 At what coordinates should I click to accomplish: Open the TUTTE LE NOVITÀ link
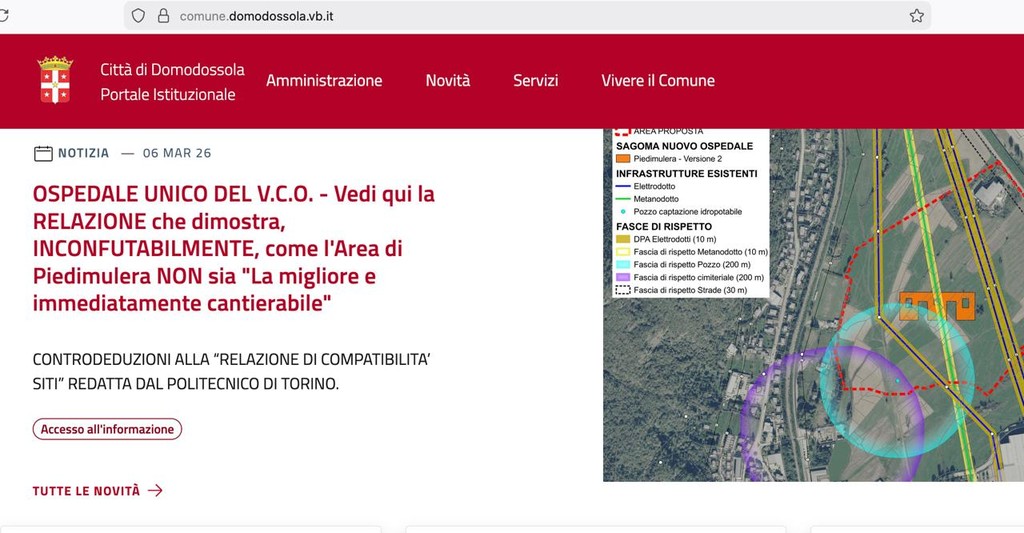tap(87, 491)
